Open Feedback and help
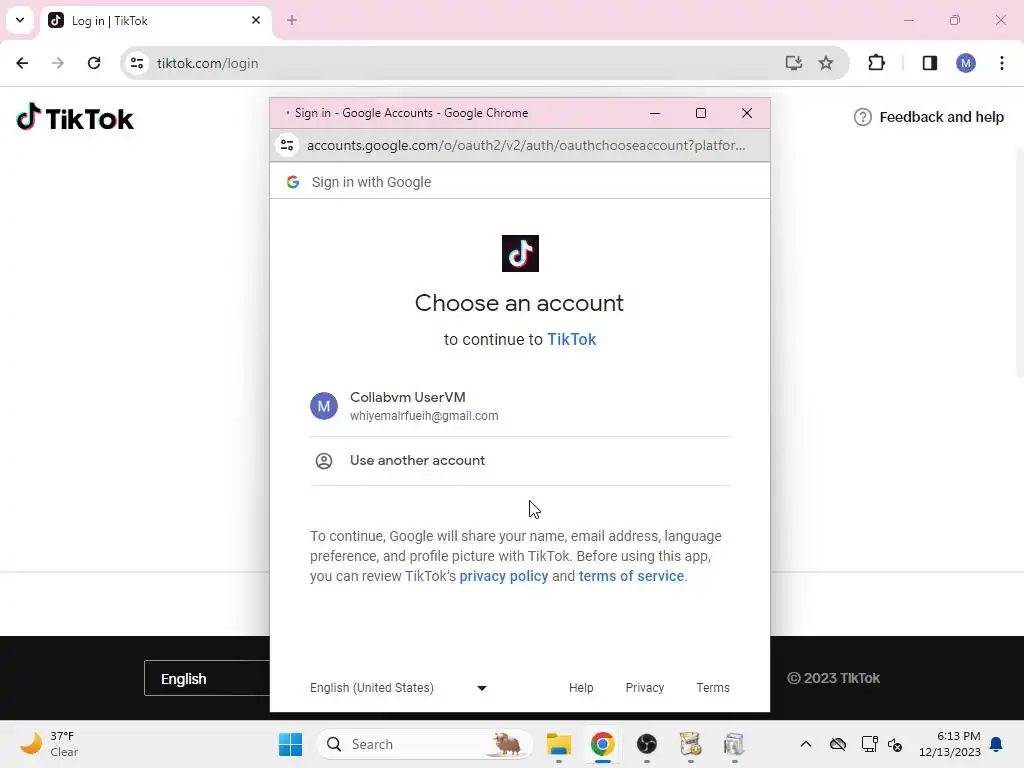This screenshot has height=768, width=1024. point(929,117)
